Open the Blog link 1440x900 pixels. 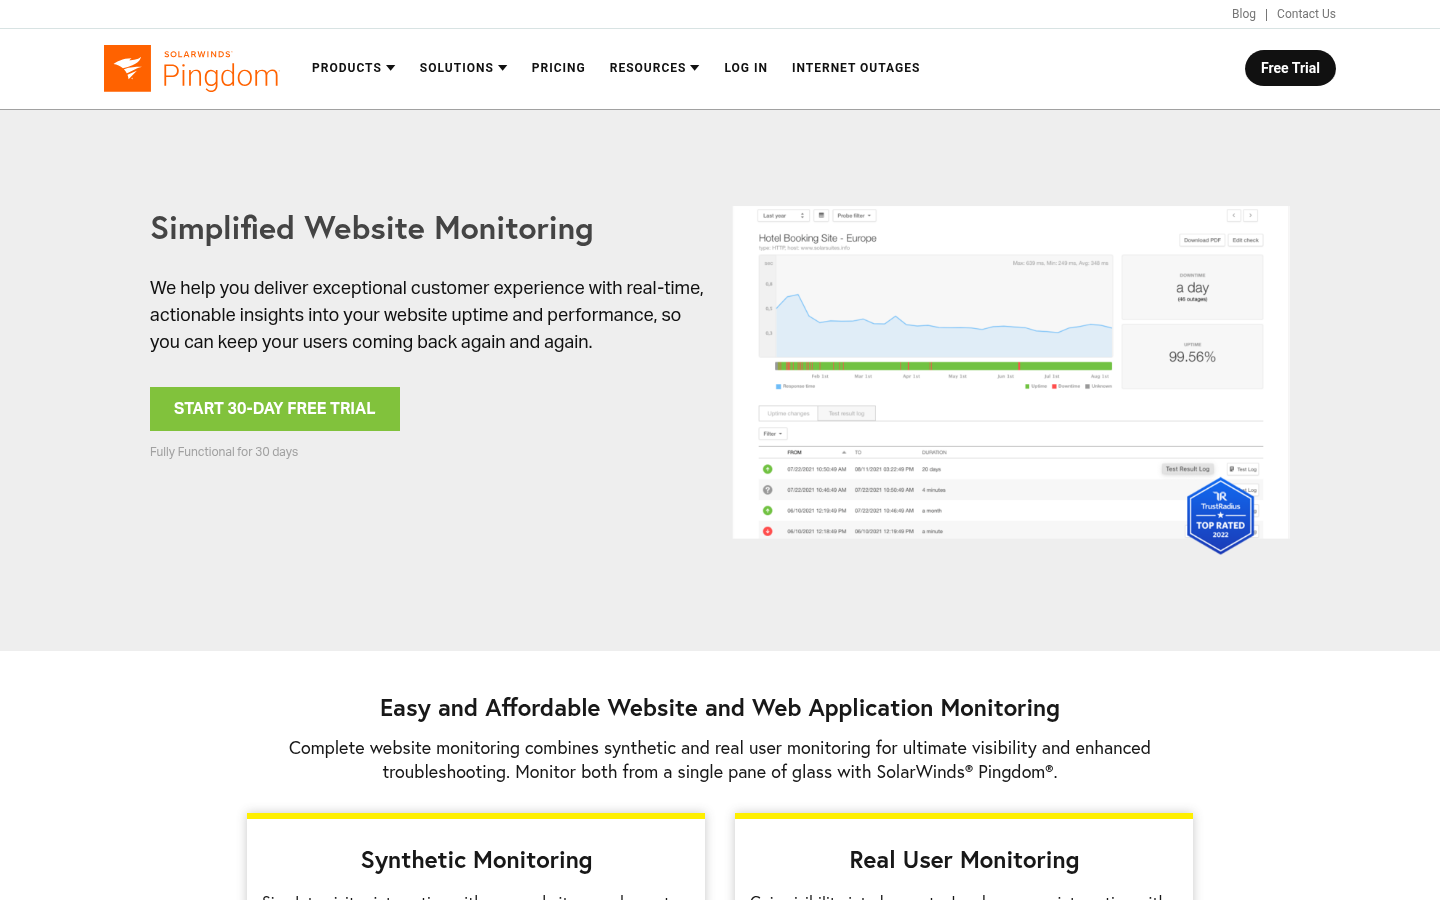[1244, 14]
